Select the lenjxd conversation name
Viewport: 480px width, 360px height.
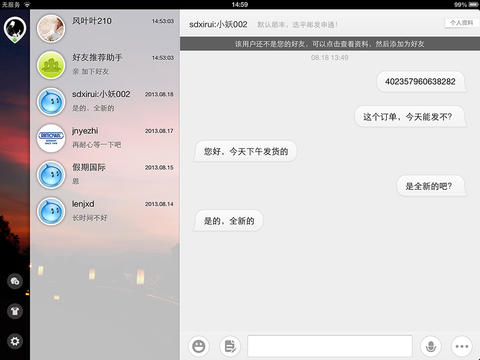[83, 204]
